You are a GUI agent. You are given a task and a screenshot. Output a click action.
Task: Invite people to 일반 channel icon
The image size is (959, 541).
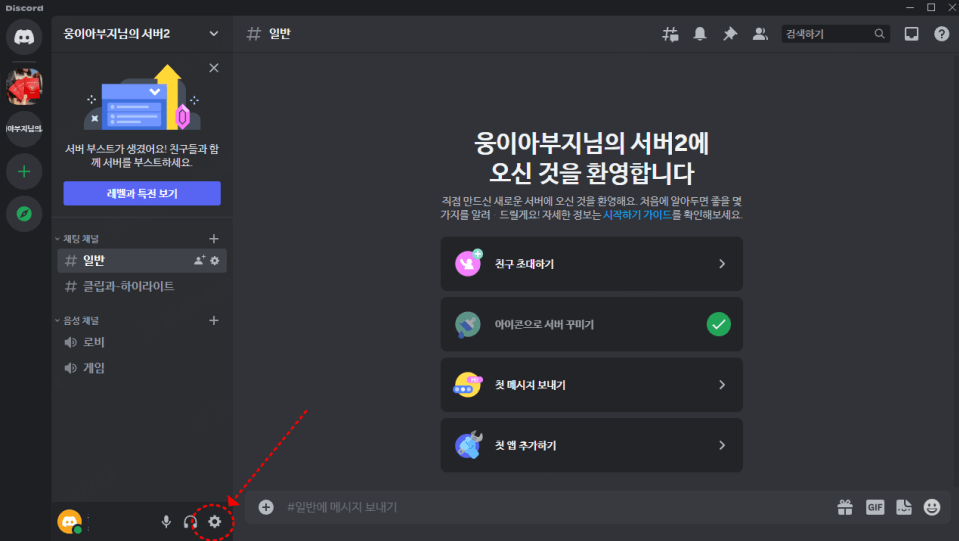199,260
